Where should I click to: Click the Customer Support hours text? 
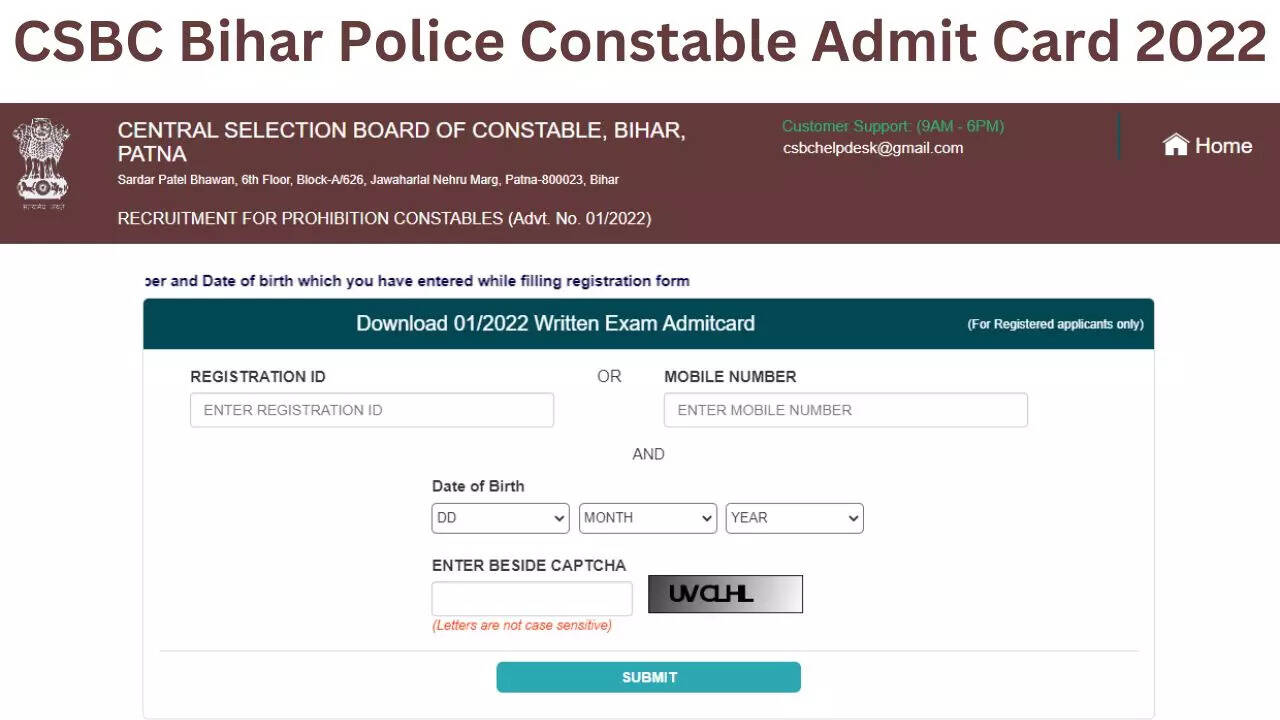[x=892, y=126]
